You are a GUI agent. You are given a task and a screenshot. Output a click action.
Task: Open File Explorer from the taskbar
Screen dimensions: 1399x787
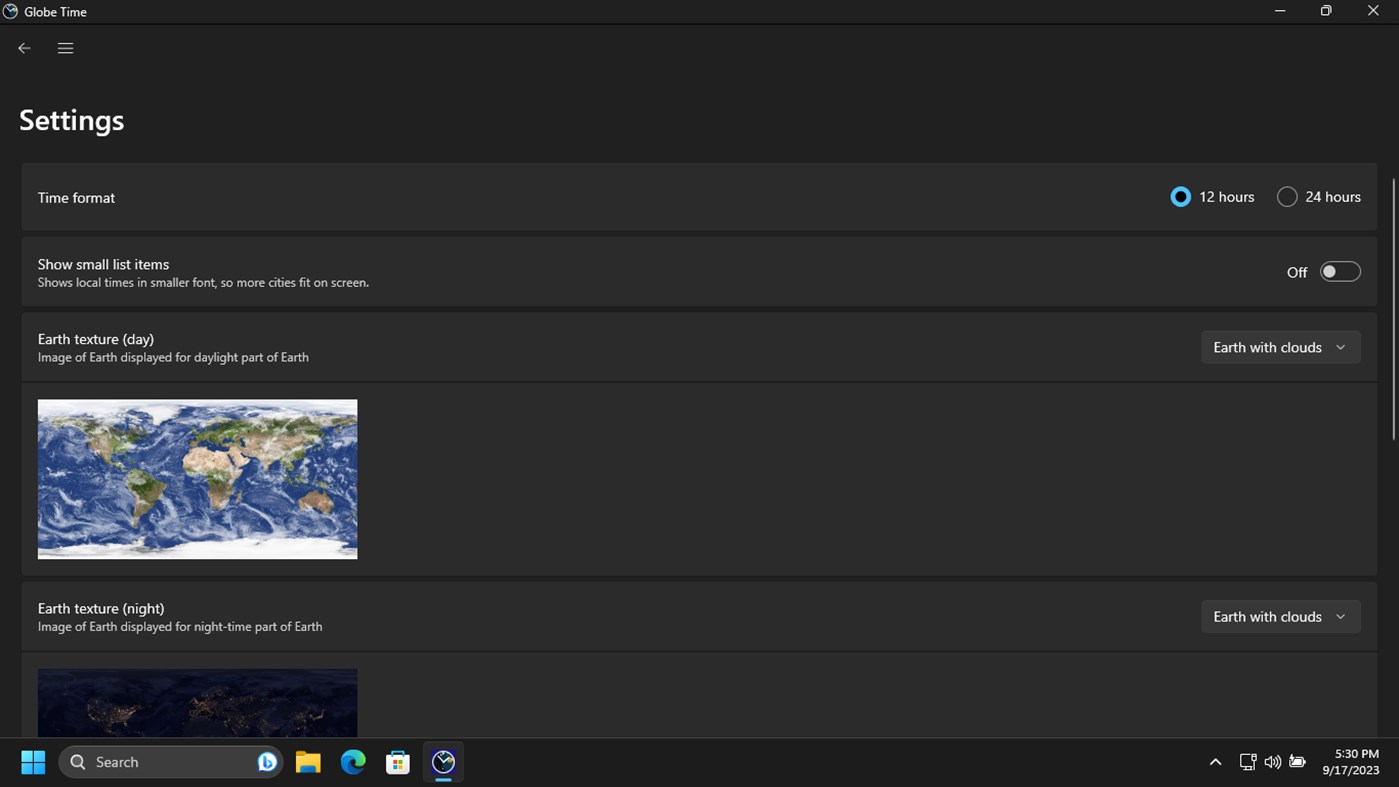[x=308, y=762]
